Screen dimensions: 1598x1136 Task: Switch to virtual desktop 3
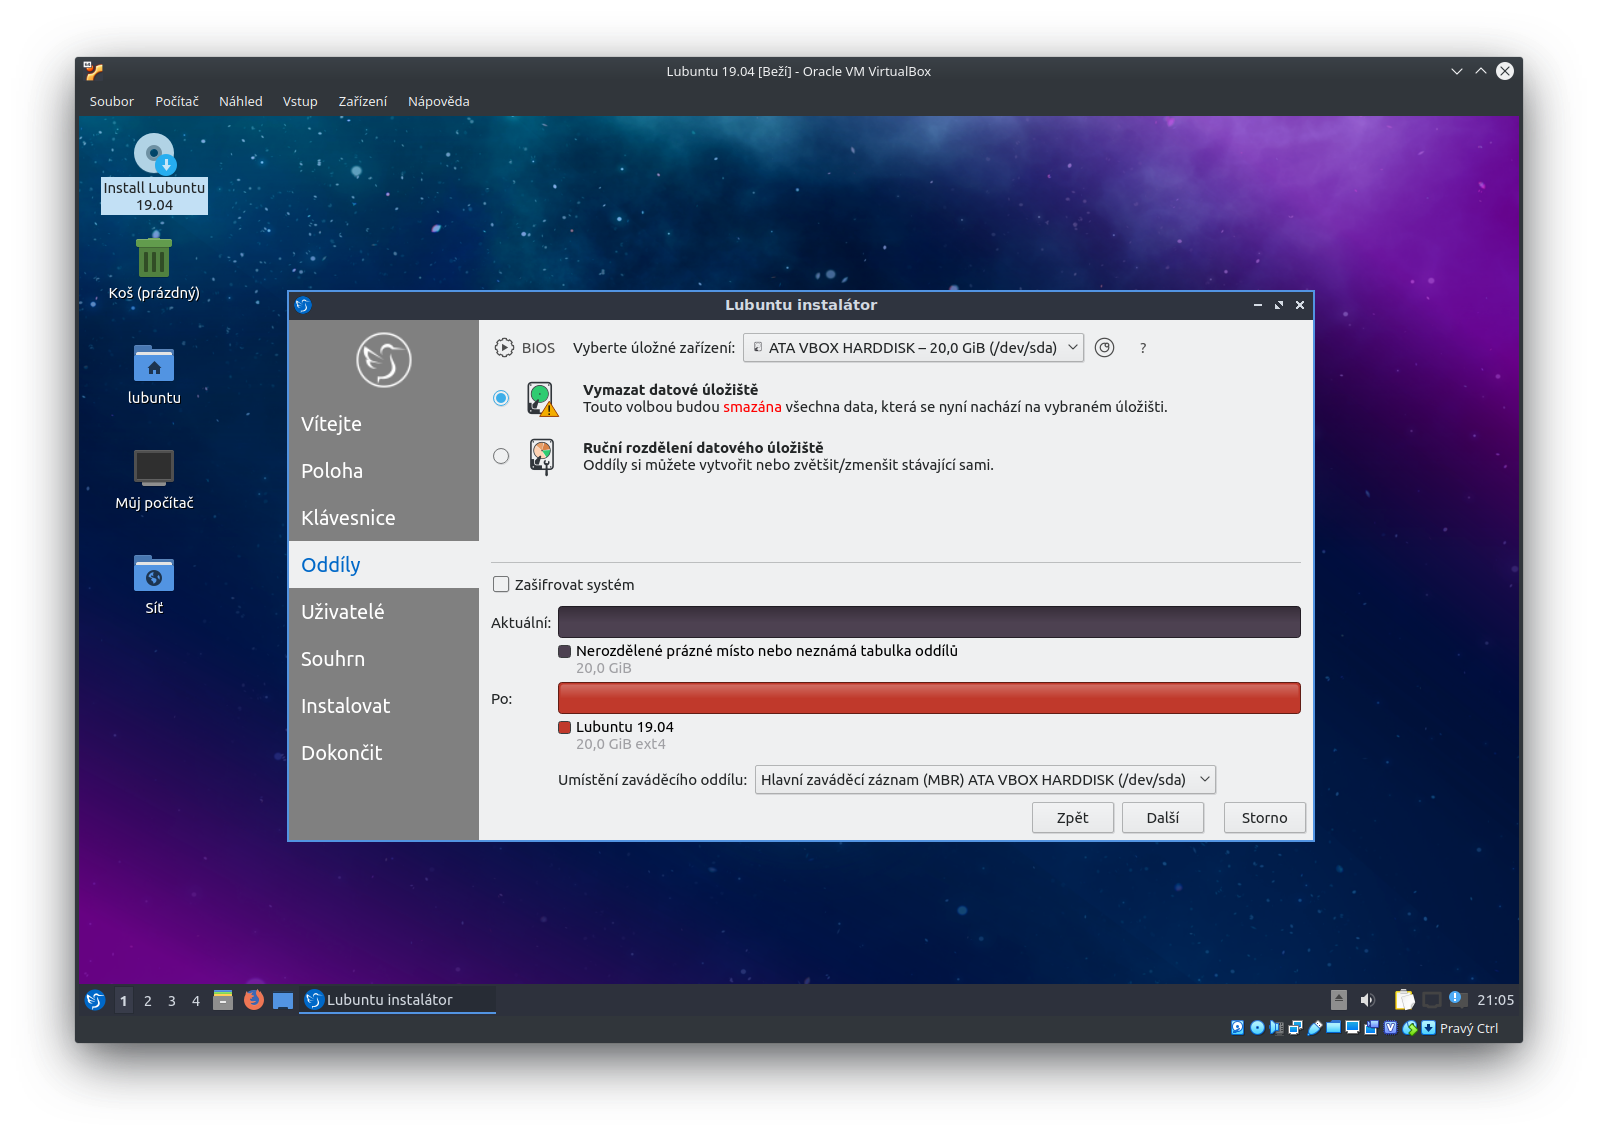[172, 1000]
